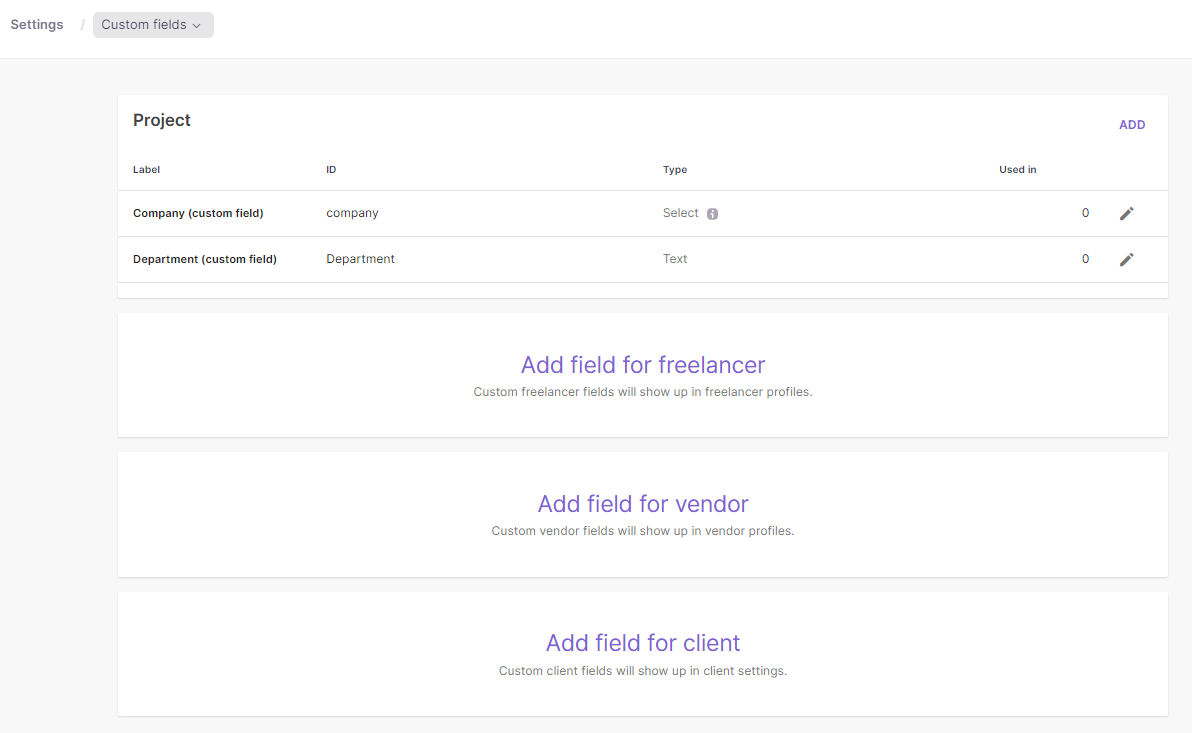Image resolution: width=1192 pixels, height=733 pixels.
Task: Click Add field for freelancer
Action: tap(643, 365)
